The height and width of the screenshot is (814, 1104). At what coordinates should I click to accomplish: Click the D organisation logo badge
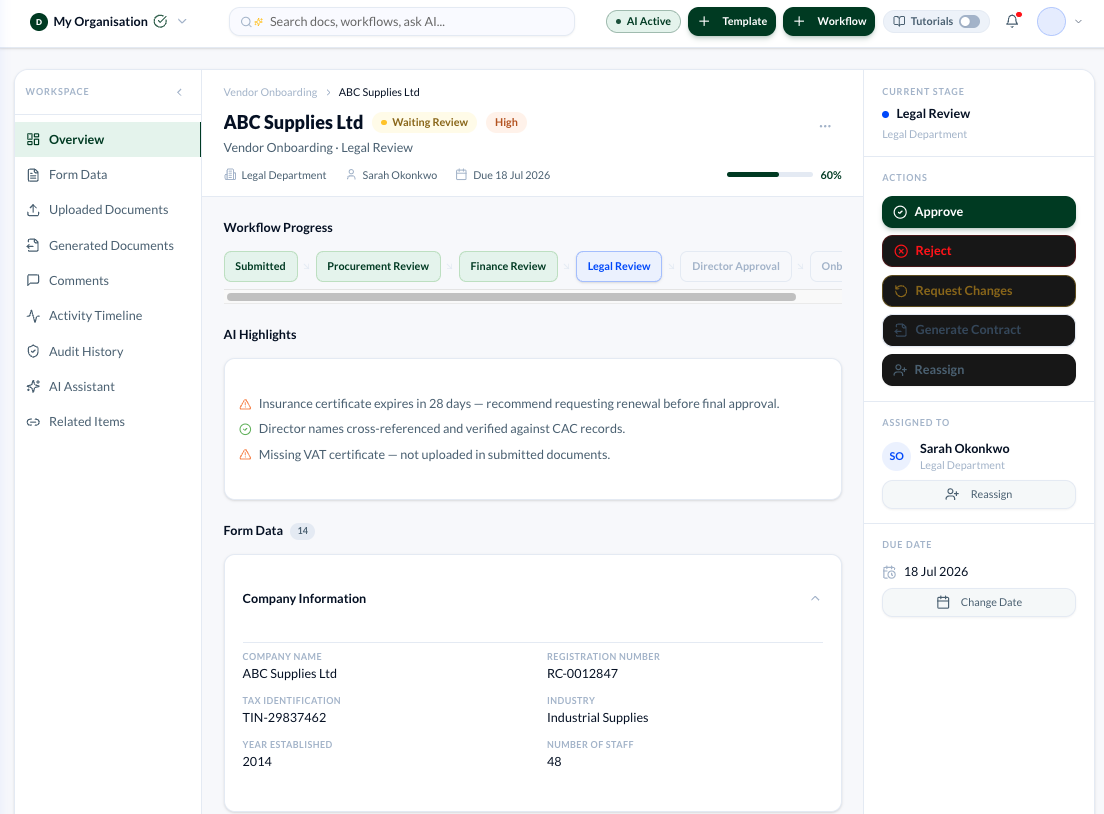coord(39,22)
